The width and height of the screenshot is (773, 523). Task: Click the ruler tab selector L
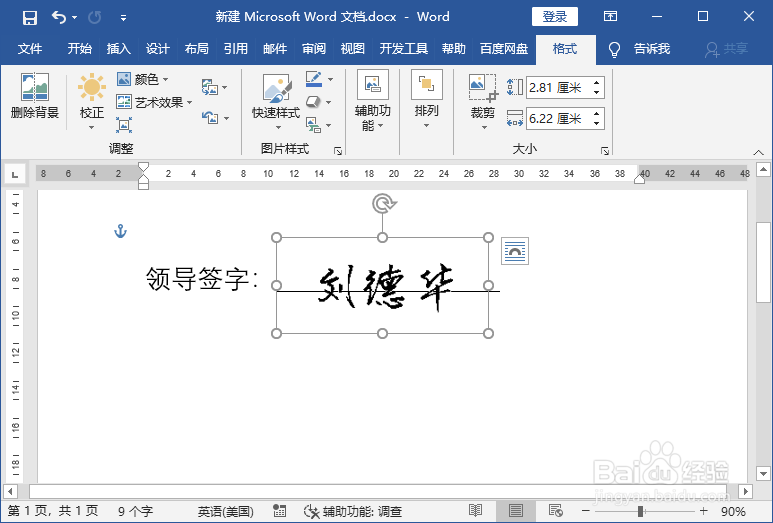pyautogui.click(x=15, y=174)
